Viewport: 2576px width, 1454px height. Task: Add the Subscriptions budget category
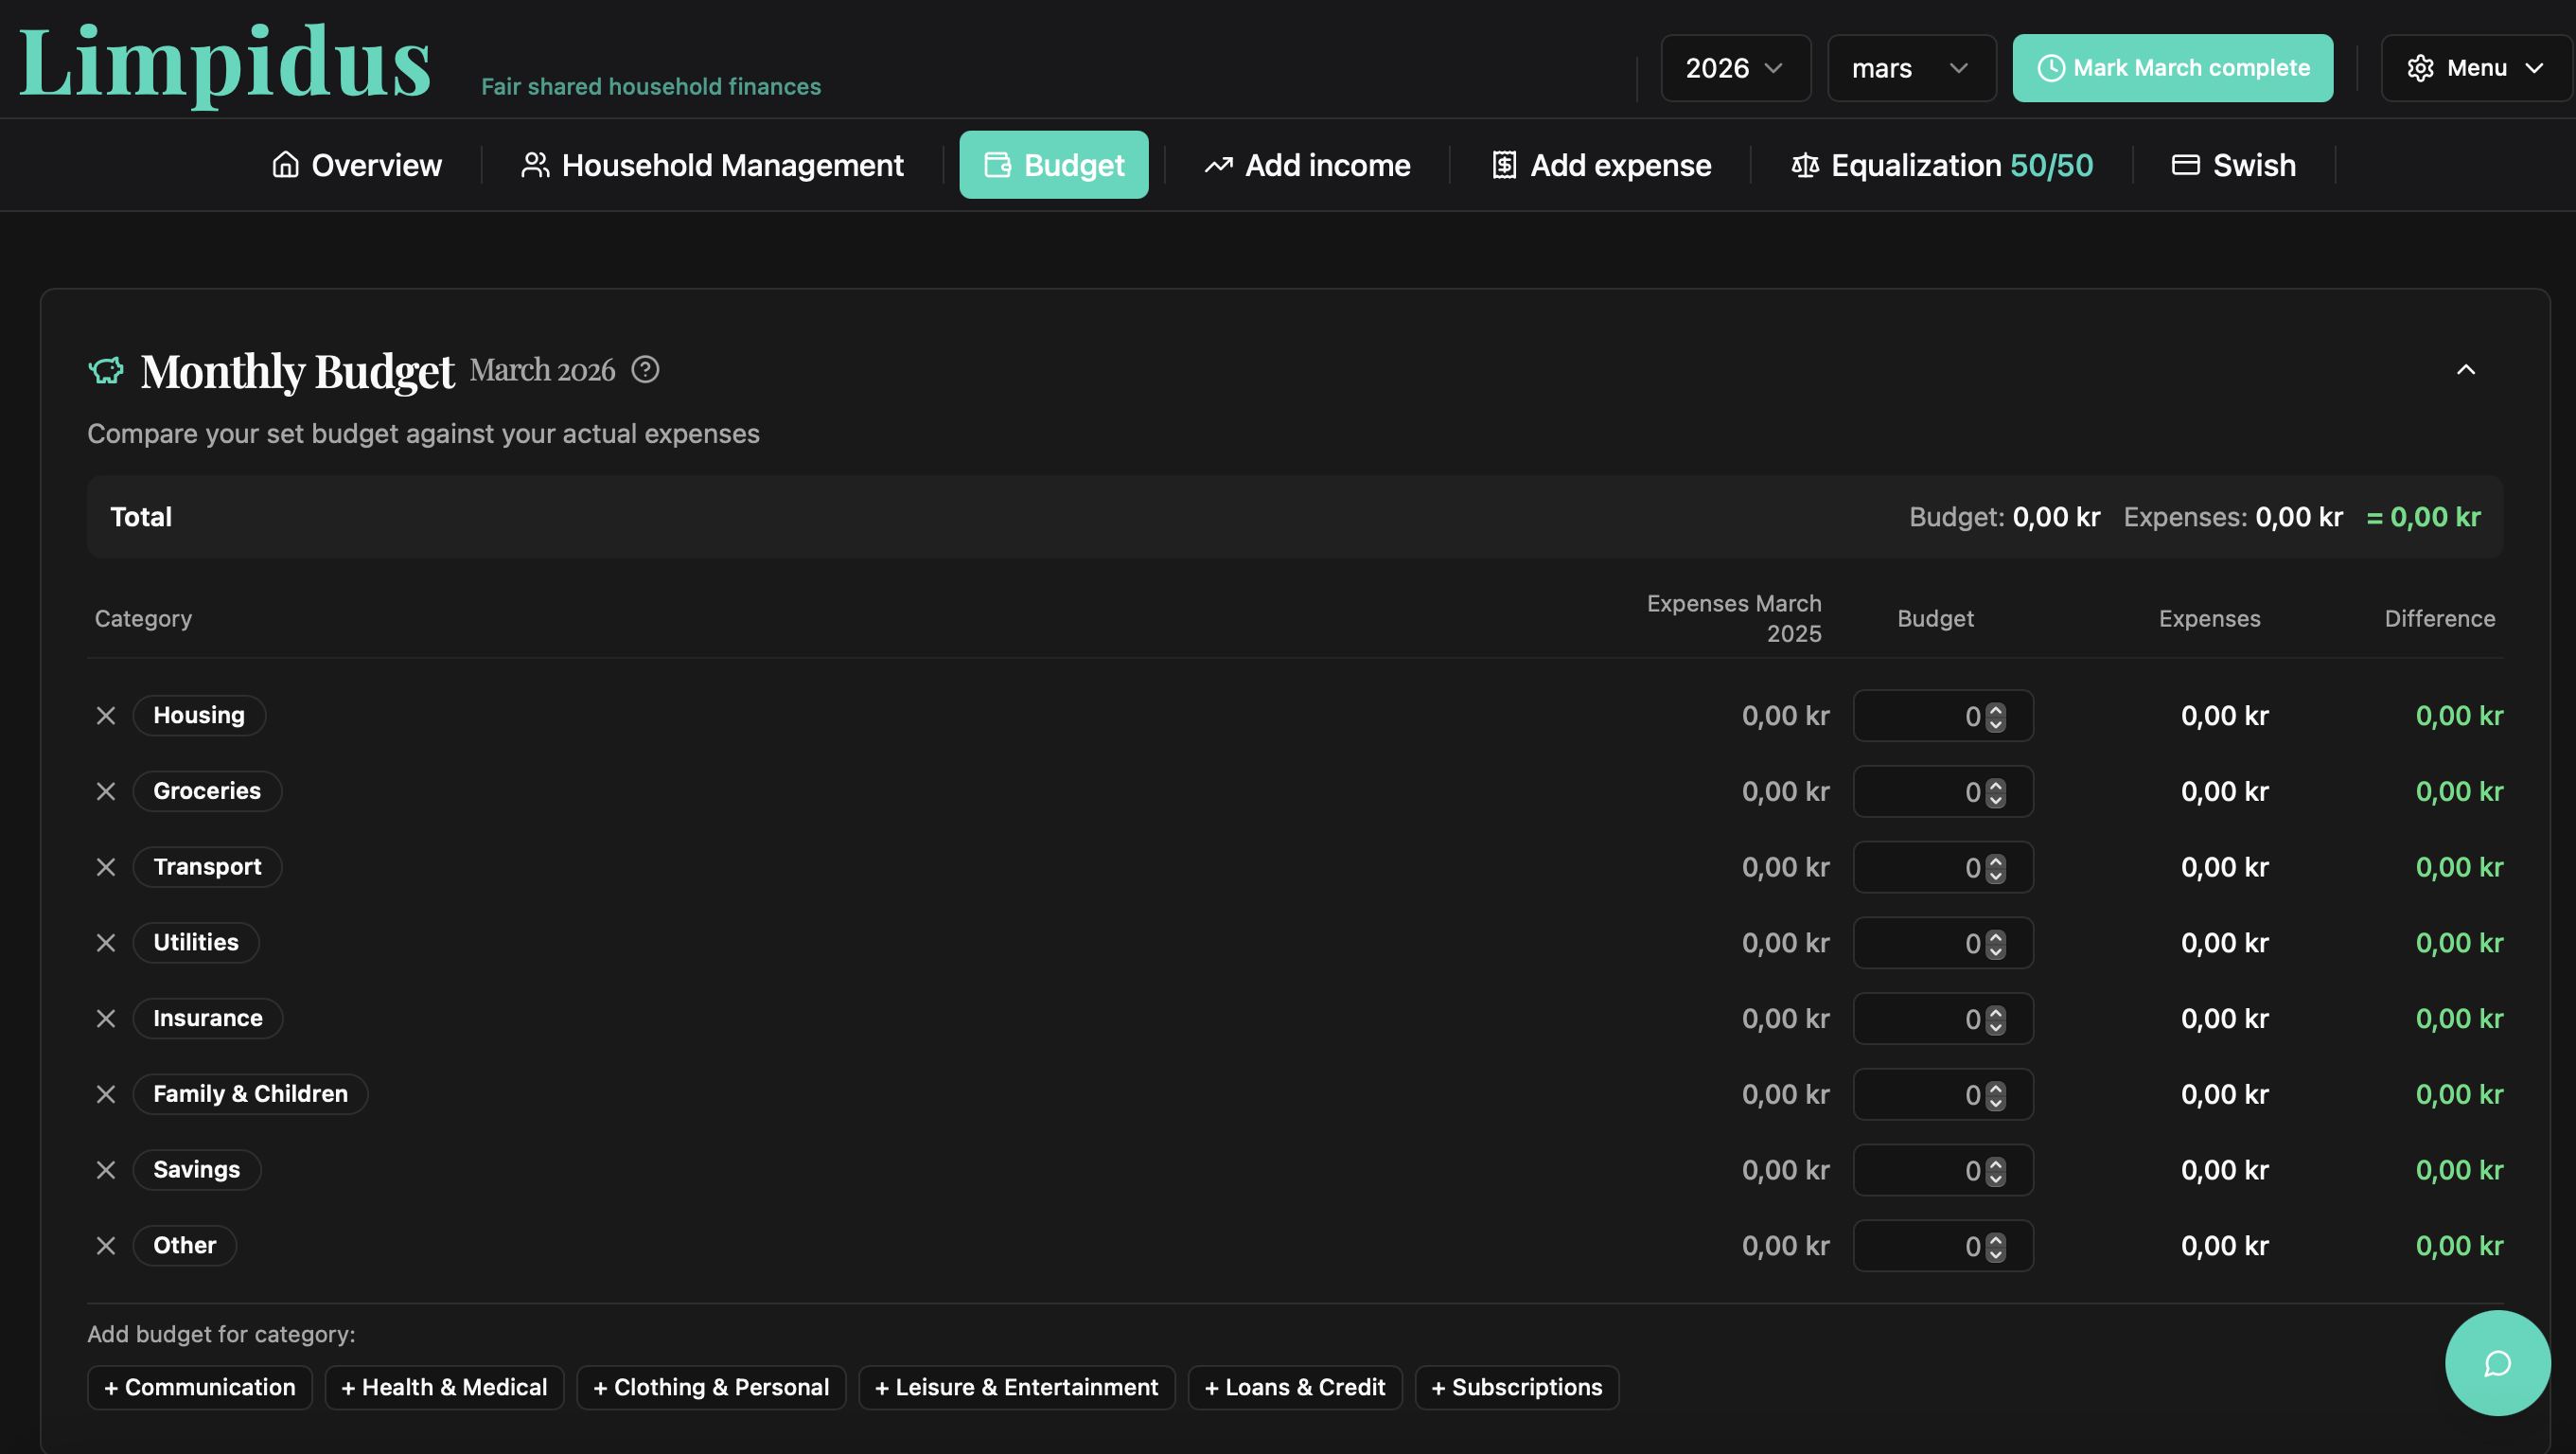(1516, 1387)
